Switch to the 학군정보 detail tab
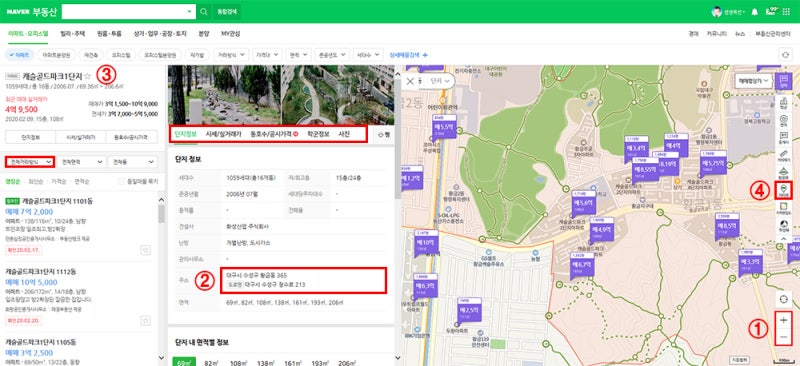This screenshot has width=800, height=366. [318, 134]
